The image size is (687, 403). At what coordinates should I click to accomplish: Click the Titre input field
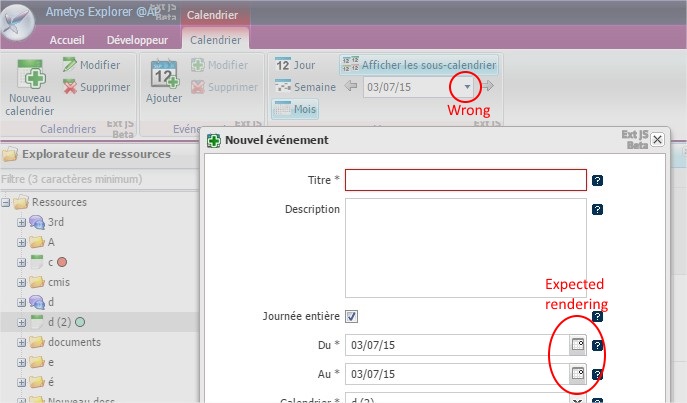tap(465, 180)
